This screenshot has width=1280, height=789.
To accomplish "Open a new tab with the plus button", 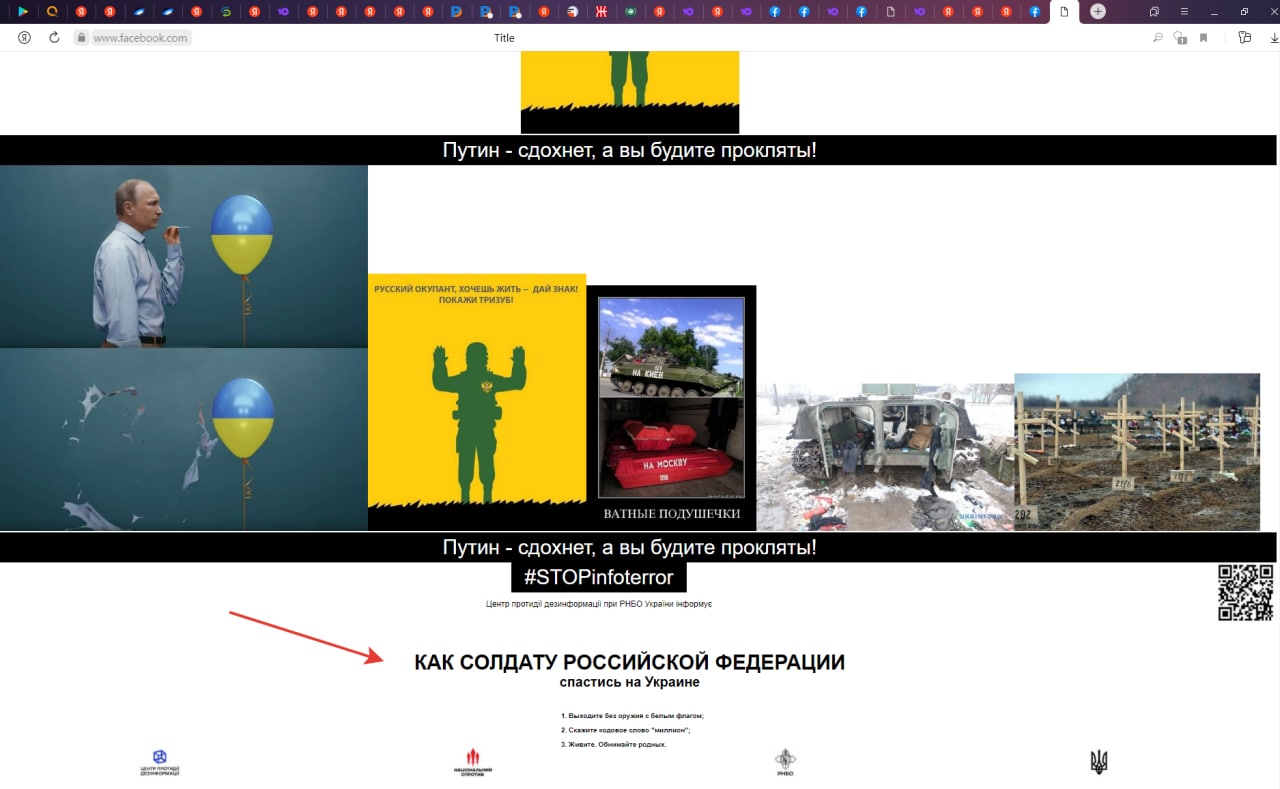I will 1098,11.
